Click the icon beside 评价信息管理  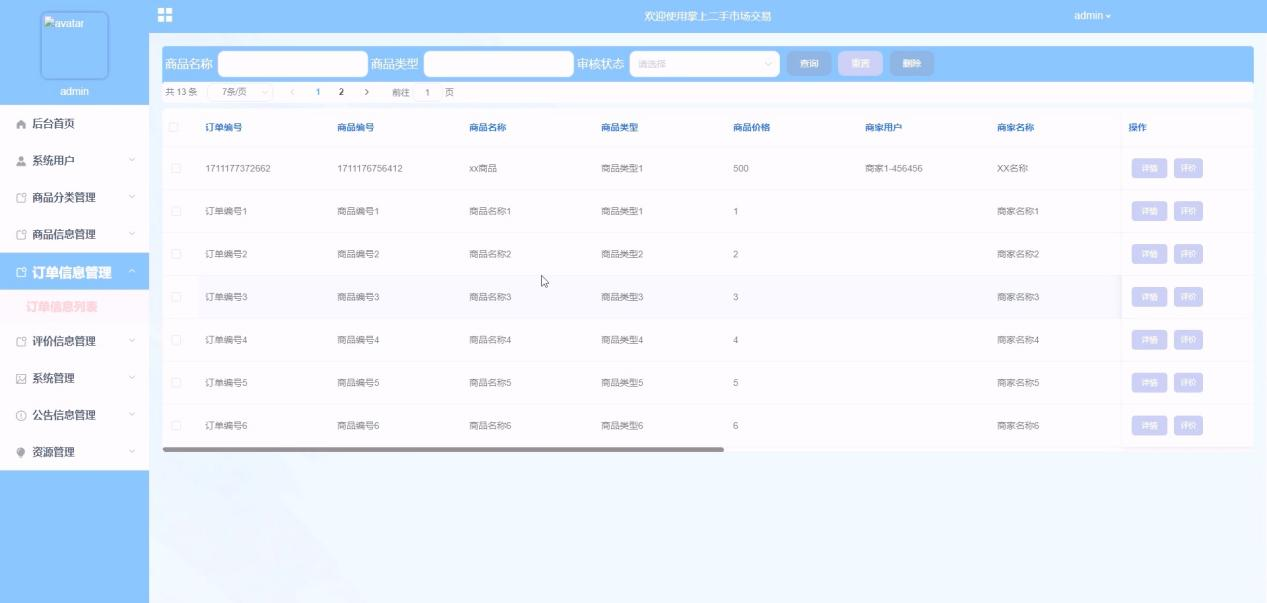click(21, 342)
